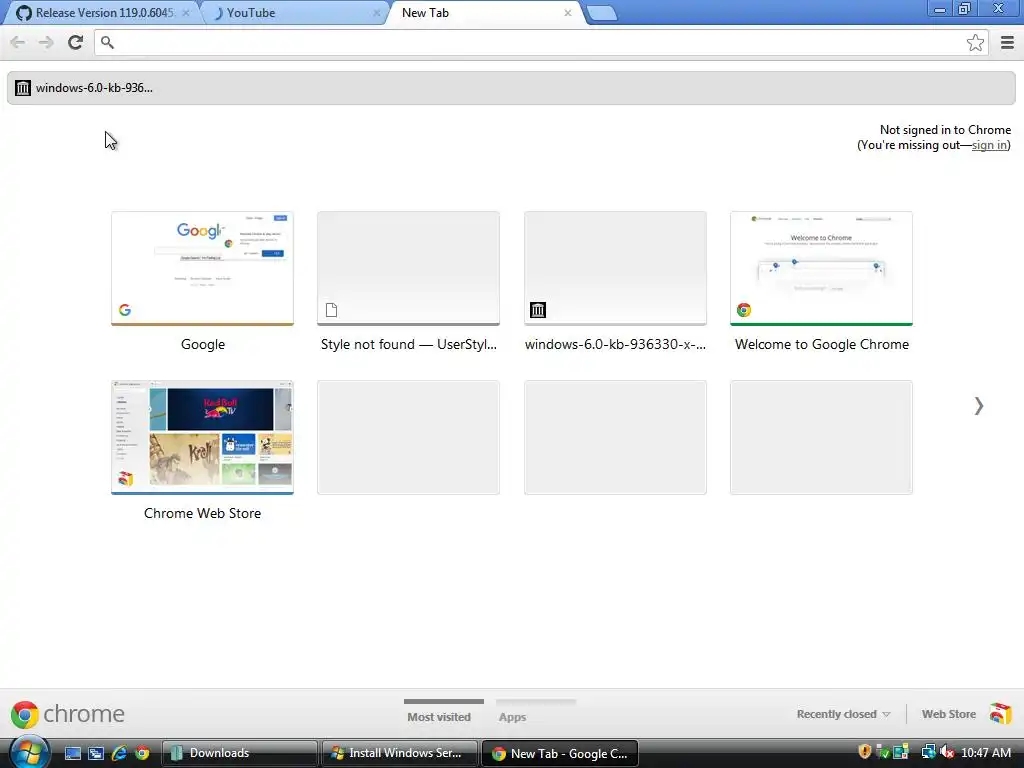The height and width of the screenshot is (768, 1024).
Task: Click the New Tab - Google Chrome taskbar button
Action: point(559,753)
